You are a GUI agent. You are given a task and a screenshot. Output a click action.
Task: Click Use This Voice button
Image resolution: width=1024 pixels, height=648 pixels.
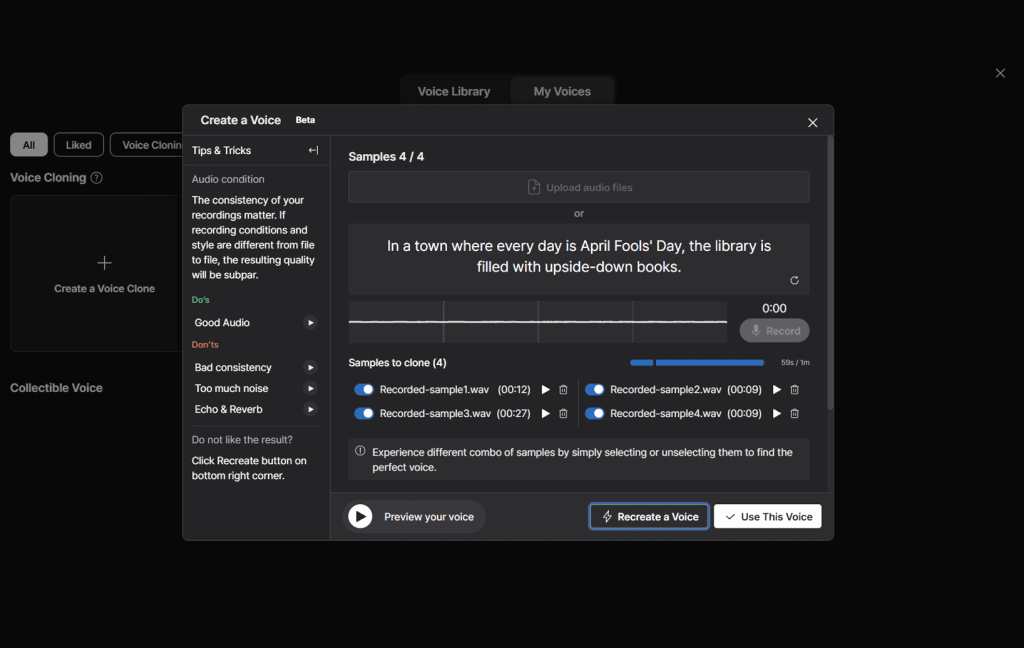click(x=767, y=517)
